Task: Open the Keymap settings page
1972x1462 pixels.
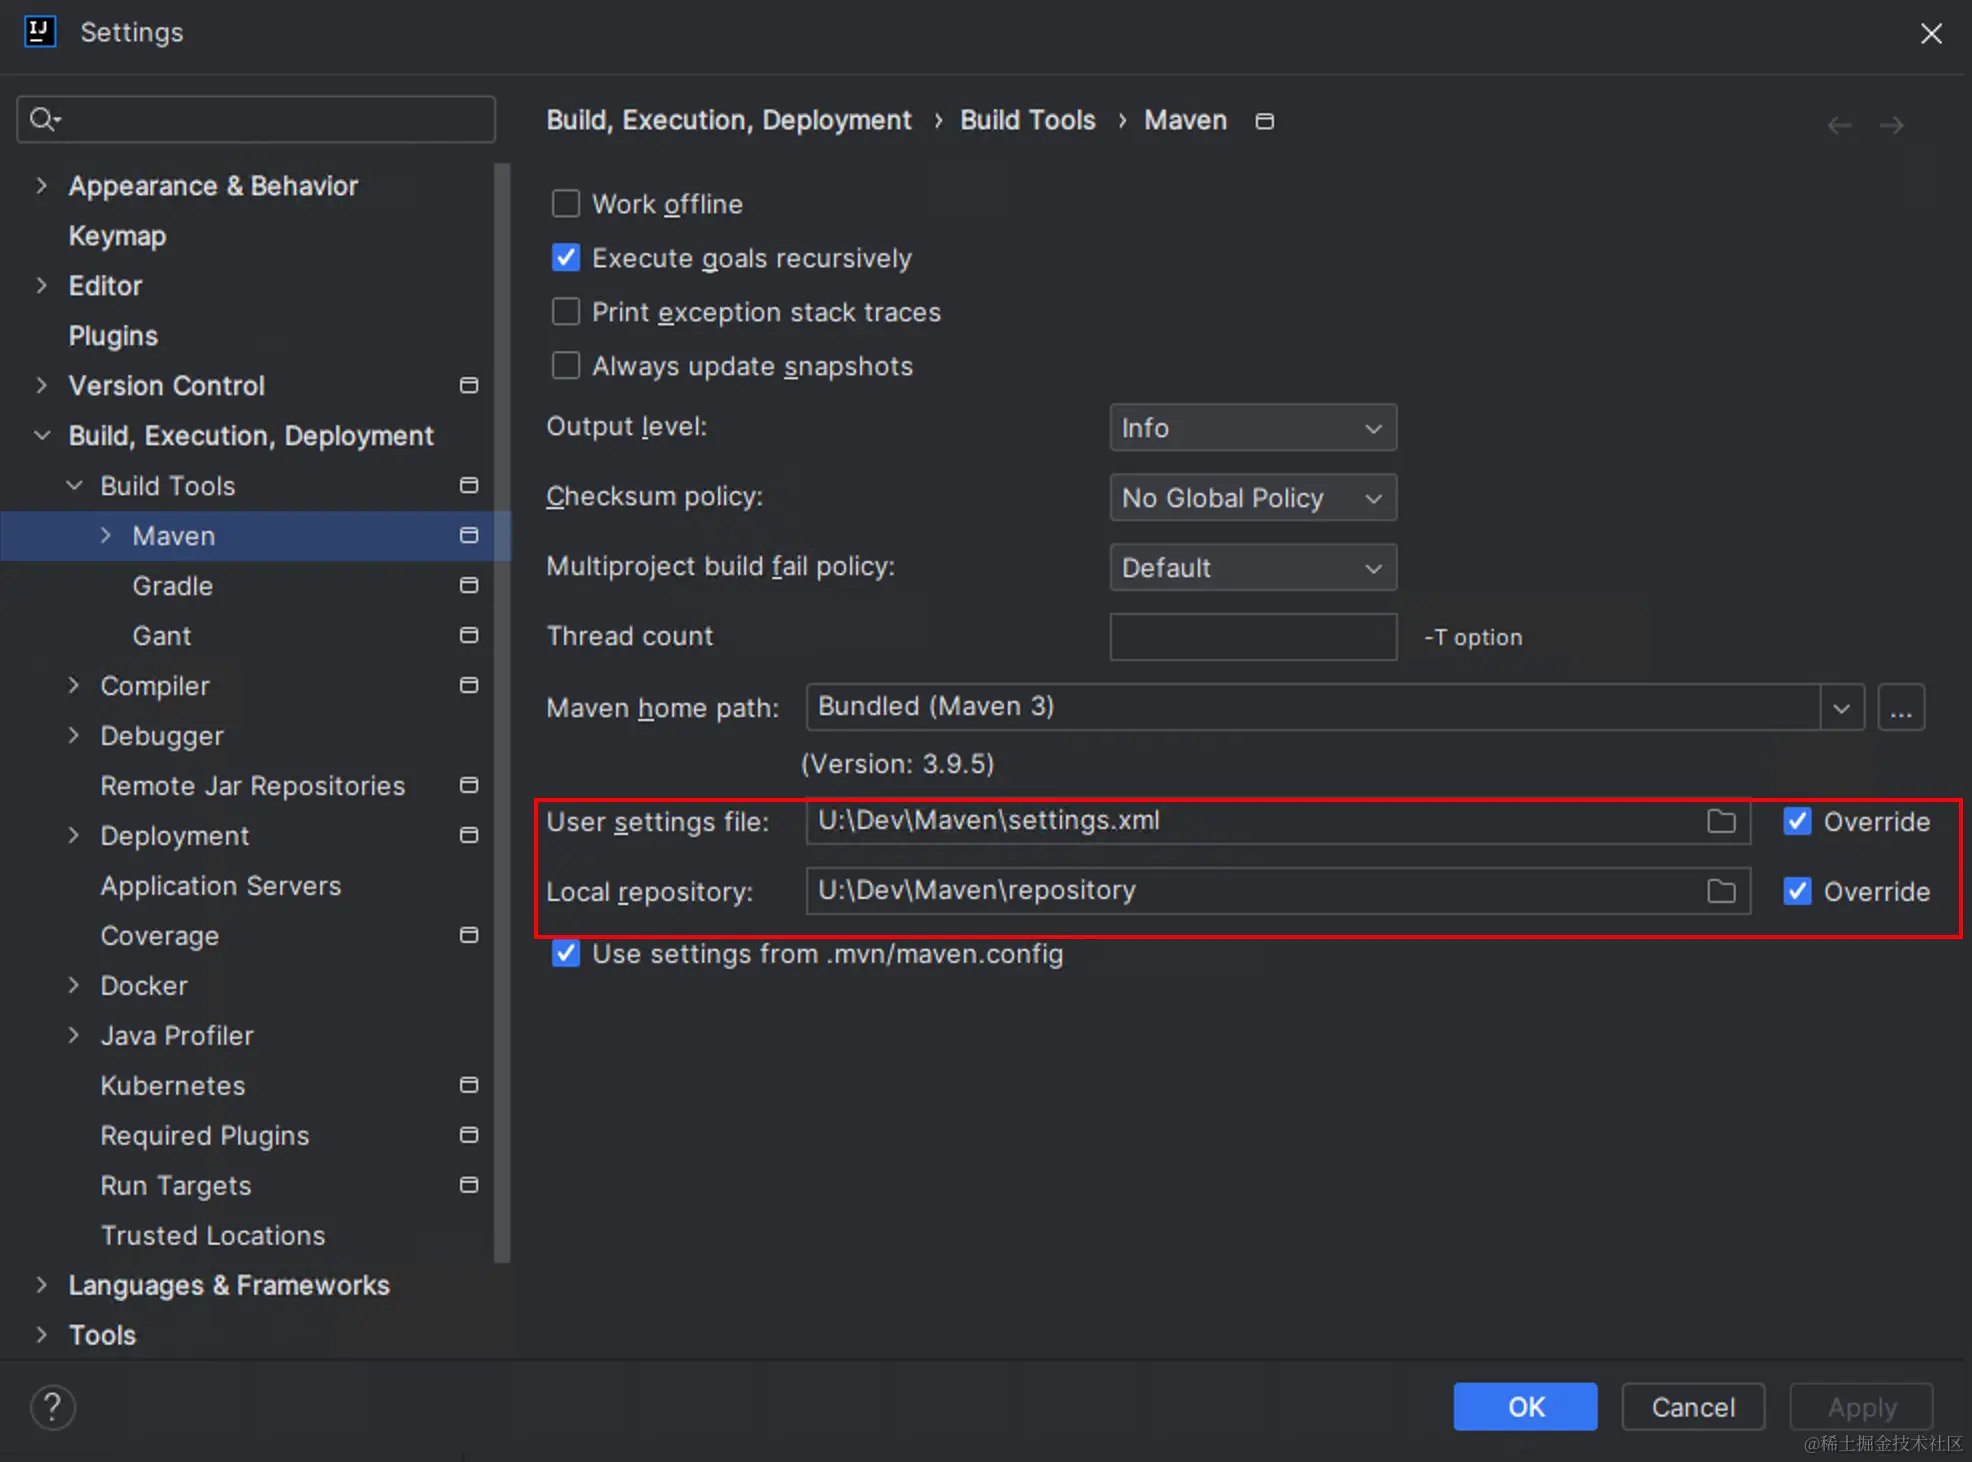Action: click(x=117, y=236)
